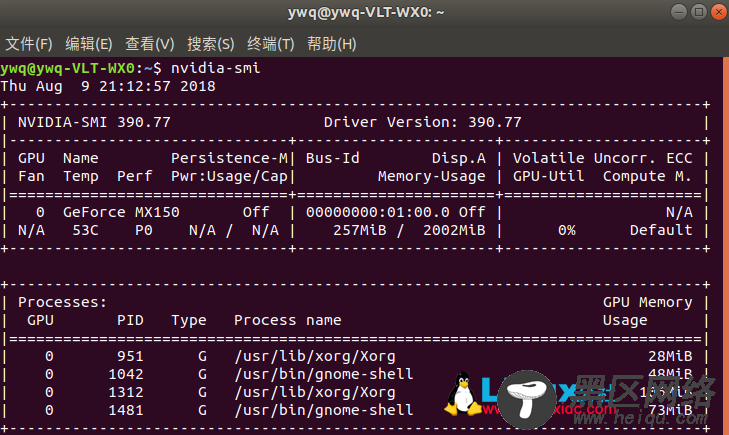Click the temperature value 53C
The image size is (729, 435).
(x=86, y=230)
